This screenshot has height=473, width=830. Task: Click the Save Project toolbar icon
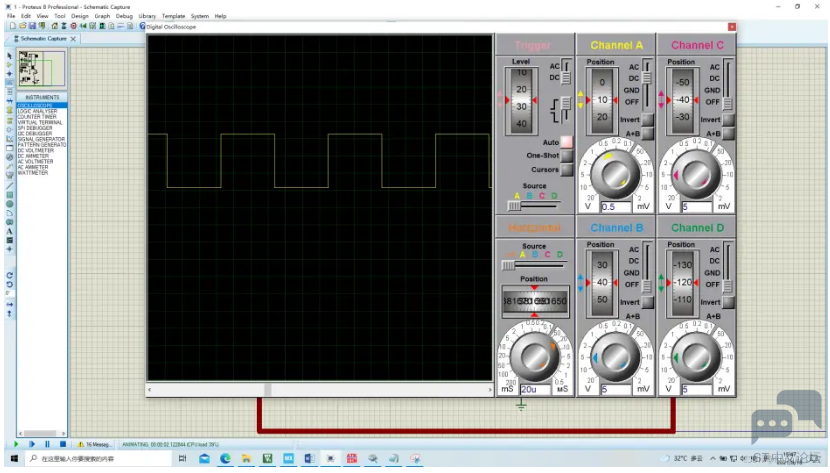pos(32,26)
